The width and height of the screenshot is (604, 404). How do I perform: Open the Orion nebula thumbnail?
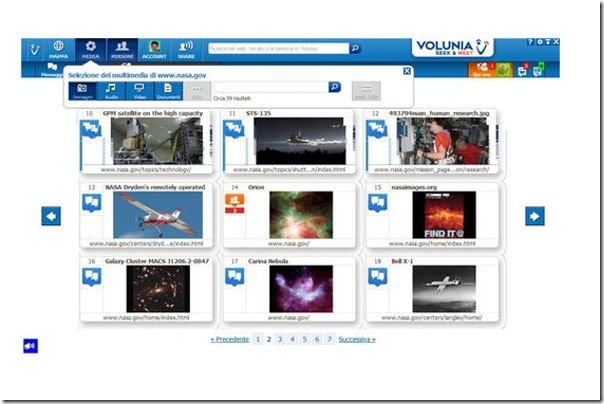pos(301,215)
